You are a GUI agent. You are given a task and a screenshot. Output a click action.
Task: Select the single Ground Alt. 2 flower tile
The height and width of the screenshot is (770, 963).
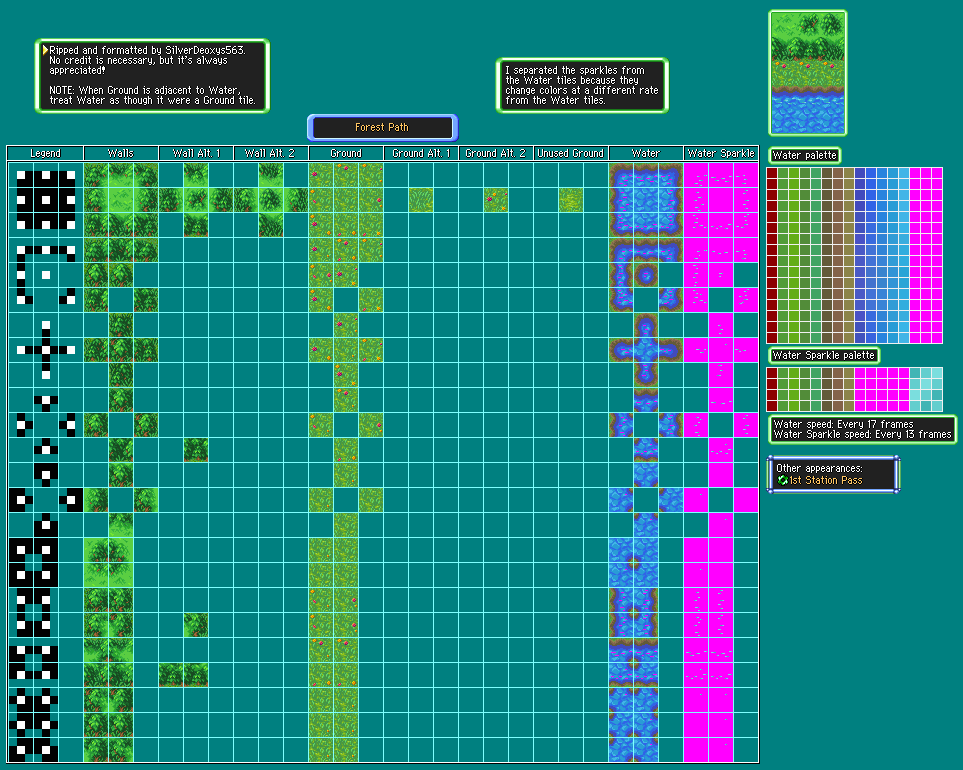[496, 200]
